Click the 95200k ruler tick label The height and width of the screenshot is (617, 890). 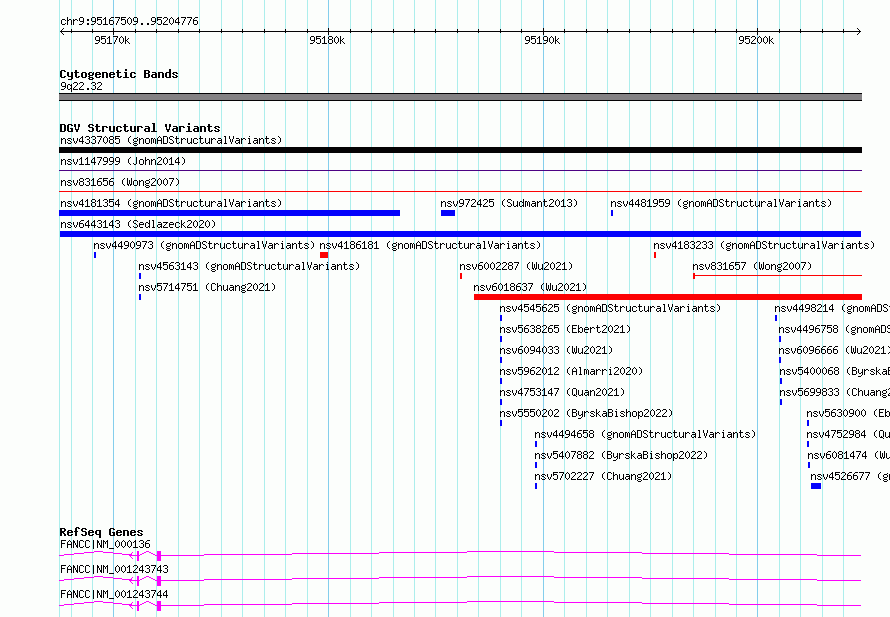(756, 40)
